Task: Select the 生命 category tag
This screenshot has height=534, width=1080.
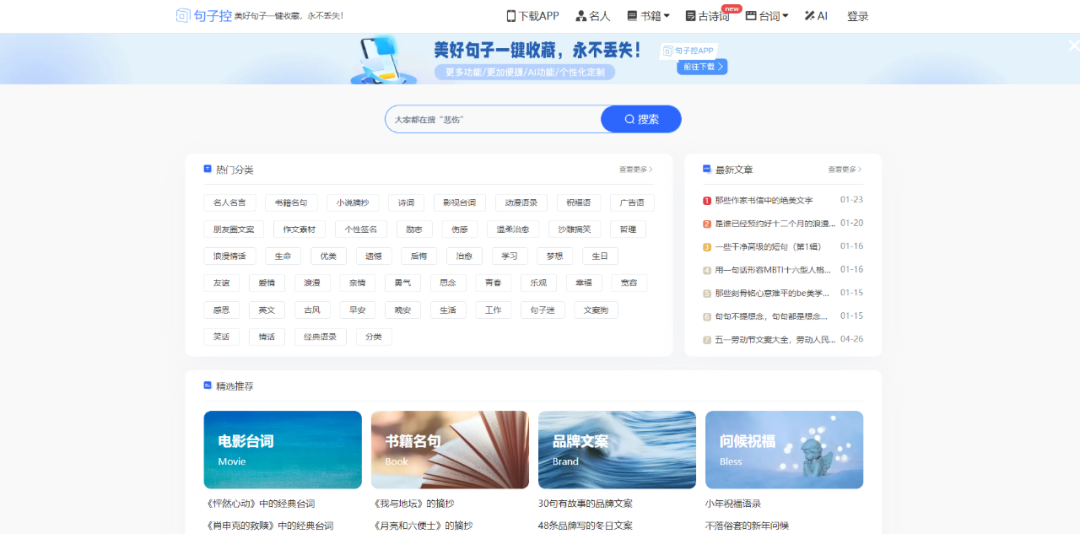Action: (x=283, y=256)
